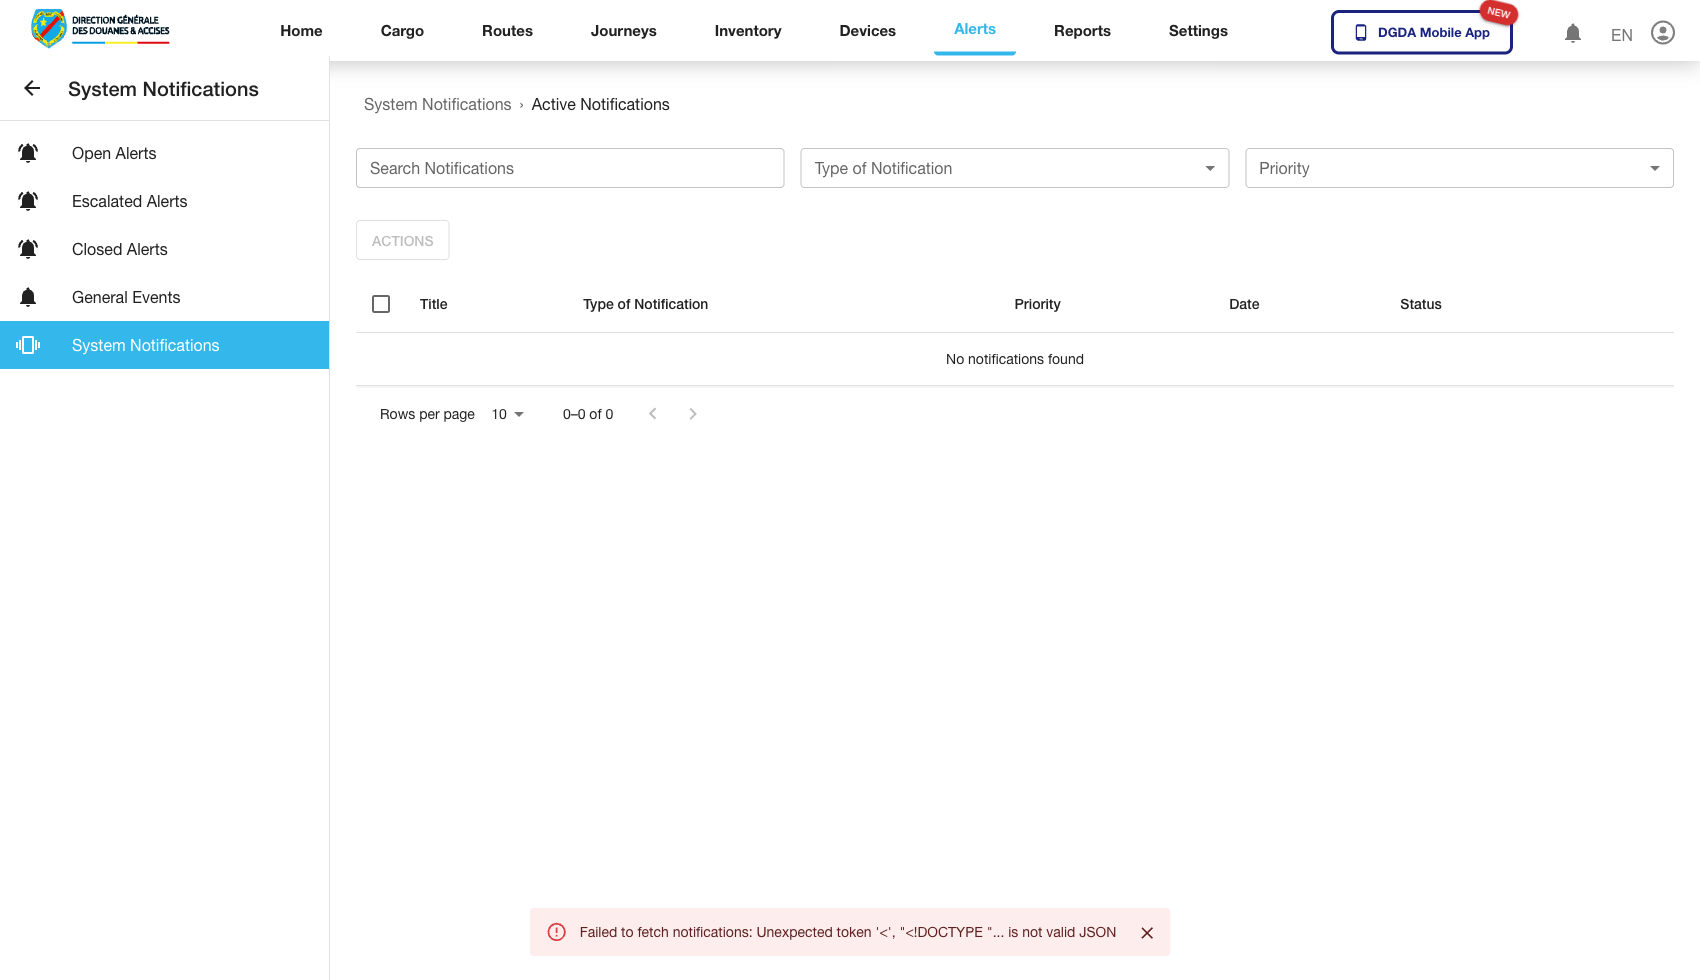Viewport: 1700px width, 980px height.
Task: Change the Rows per page value
Action: click(x=507, y=414)
